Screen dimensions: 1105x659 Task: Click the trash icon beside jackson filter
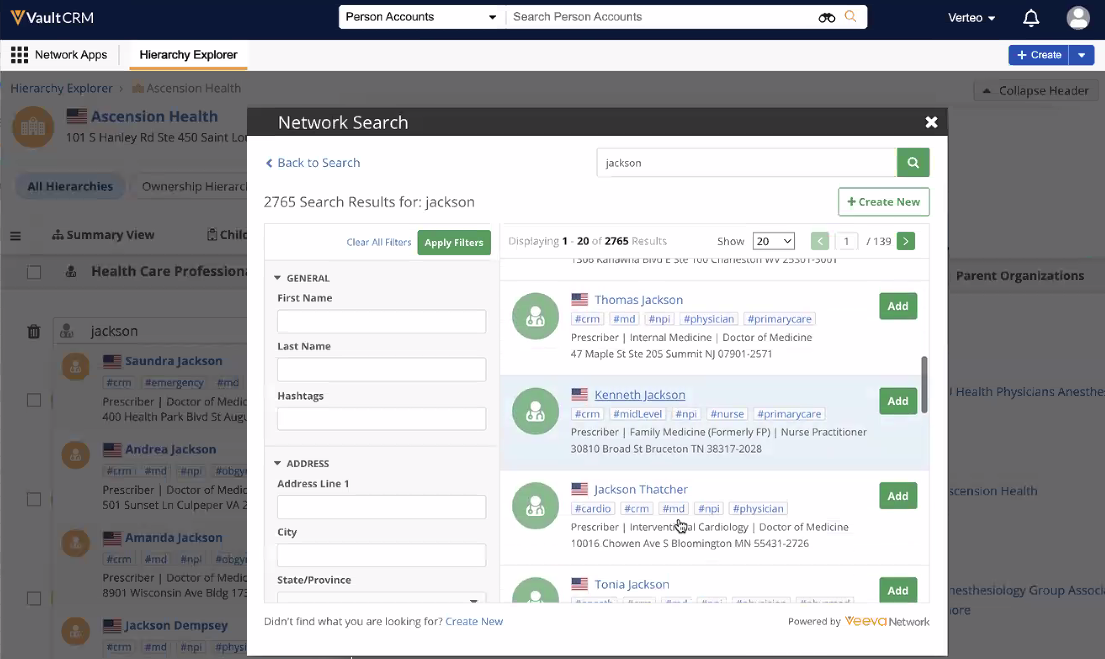point(33,331)
